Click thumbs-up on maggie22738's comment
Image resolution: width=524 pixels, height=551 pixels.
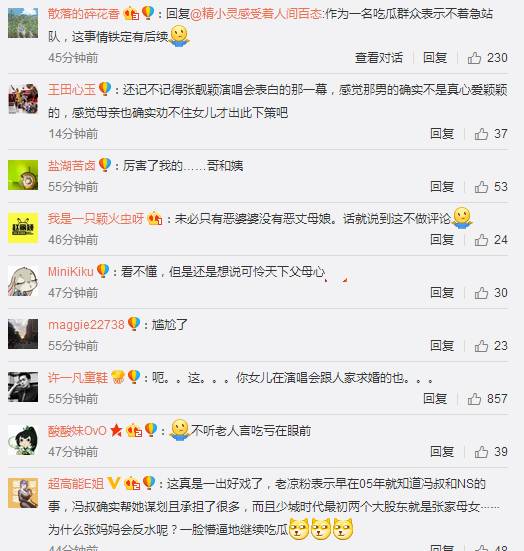click(481, 346)
